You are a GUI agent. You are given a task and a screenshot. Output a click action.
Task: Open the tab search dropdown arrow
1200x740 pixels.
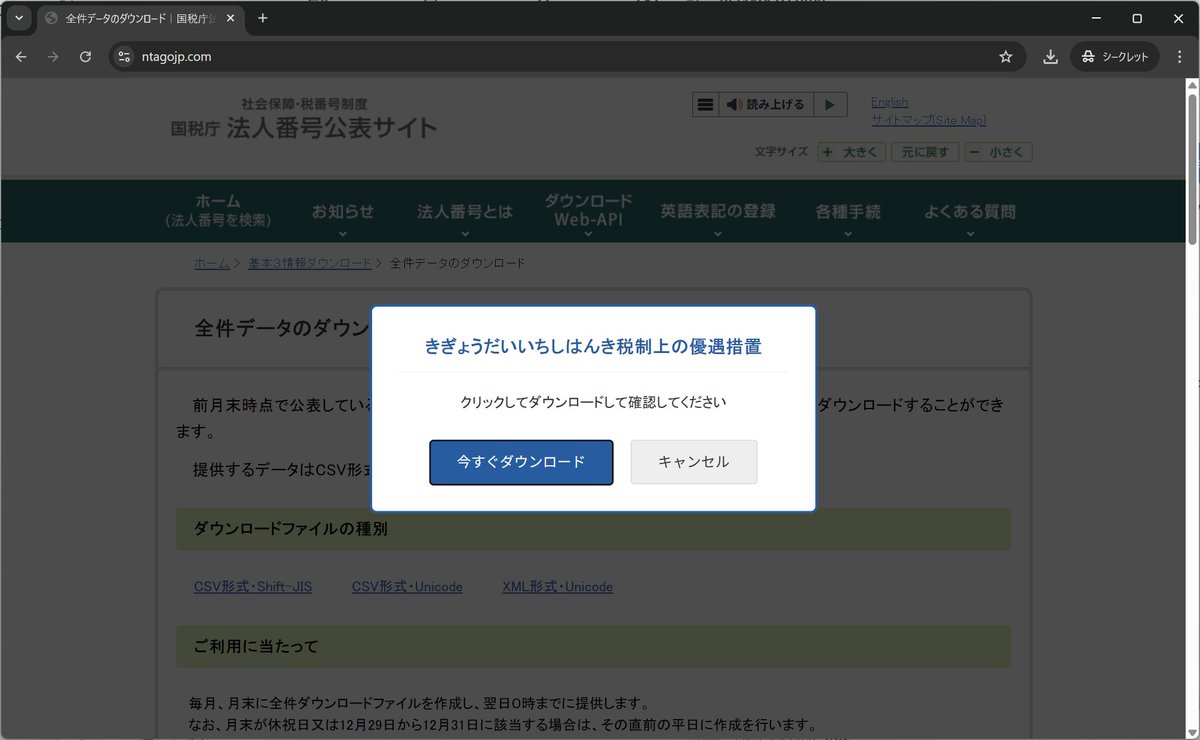pyautogui.click(x=18, y=18)
